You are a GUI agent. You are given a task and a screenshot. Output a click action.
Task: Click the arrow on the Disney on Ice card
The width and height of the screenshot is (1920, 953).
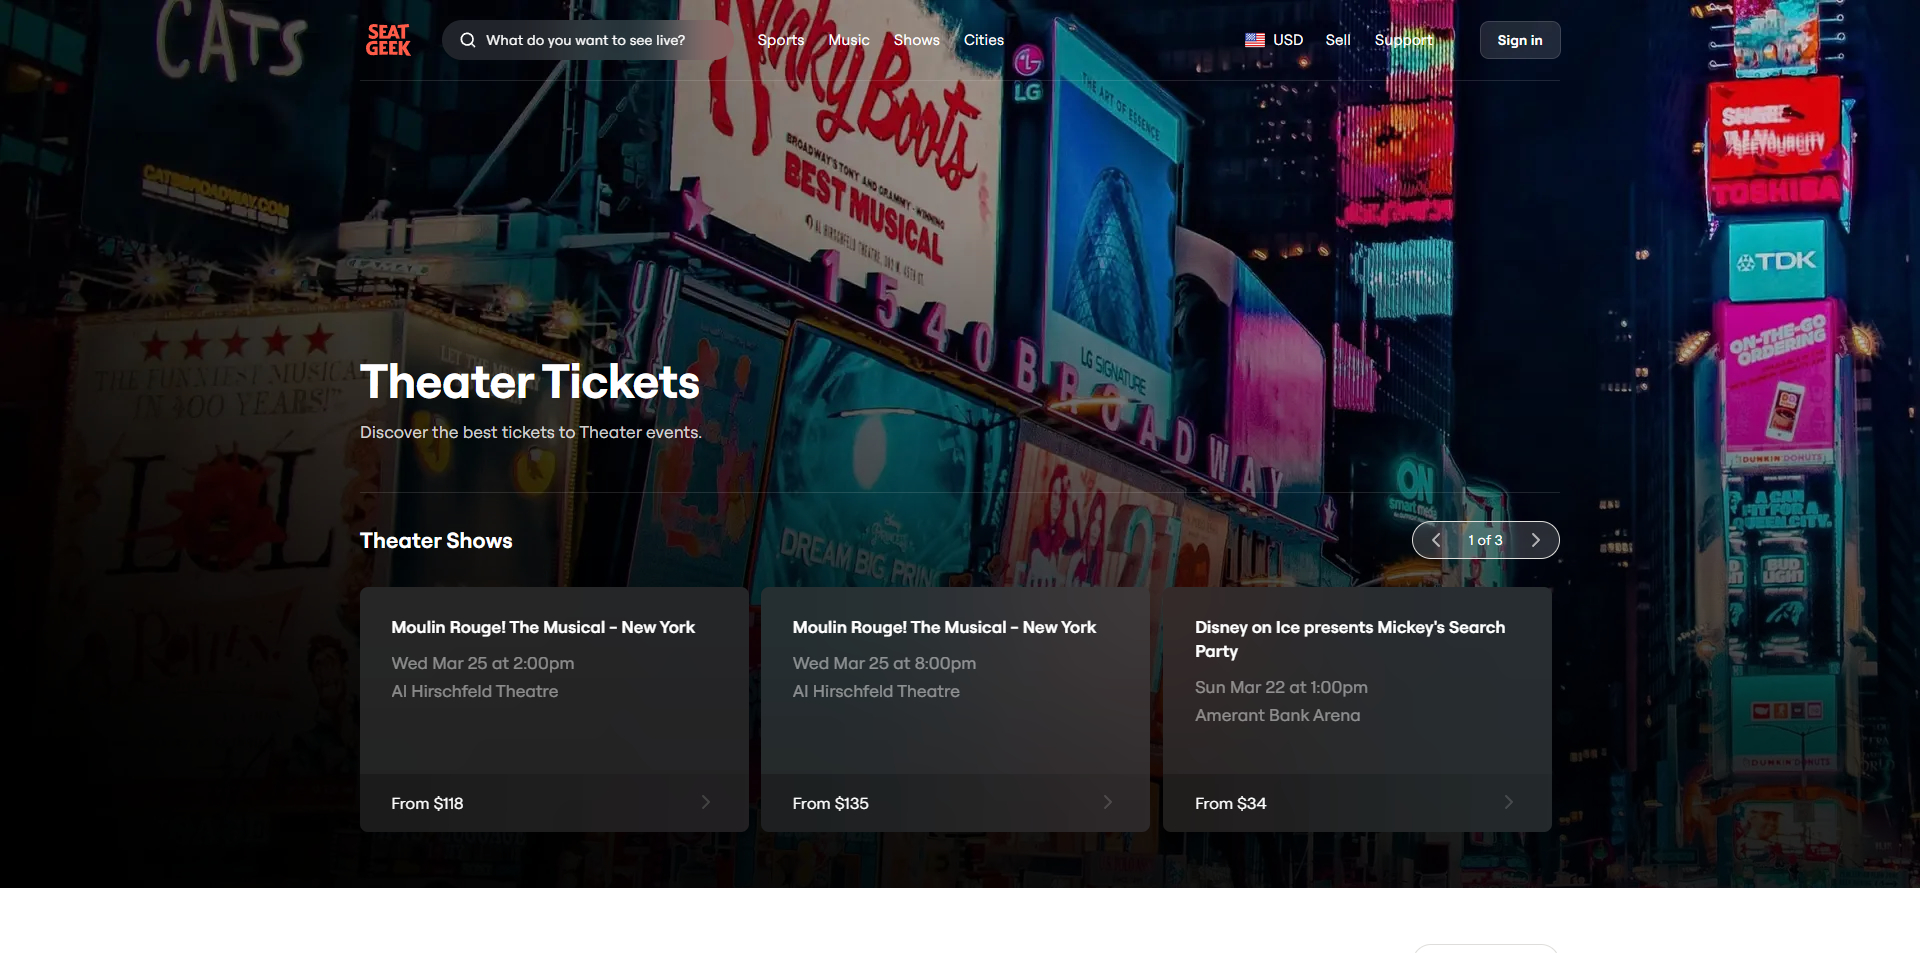point(1509,802)
